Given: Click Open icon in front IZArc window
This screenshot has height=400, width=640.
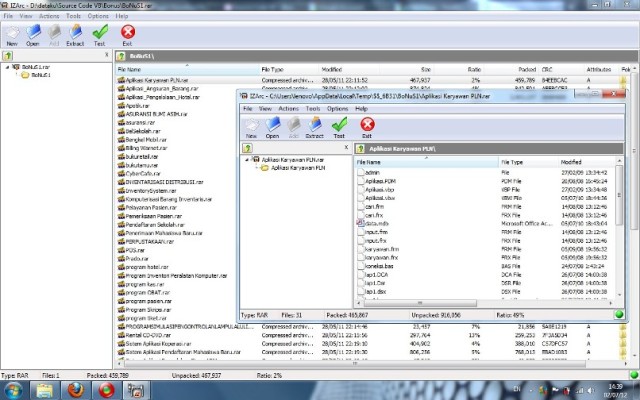Looking at the screenshot, I should pos(273,127).
